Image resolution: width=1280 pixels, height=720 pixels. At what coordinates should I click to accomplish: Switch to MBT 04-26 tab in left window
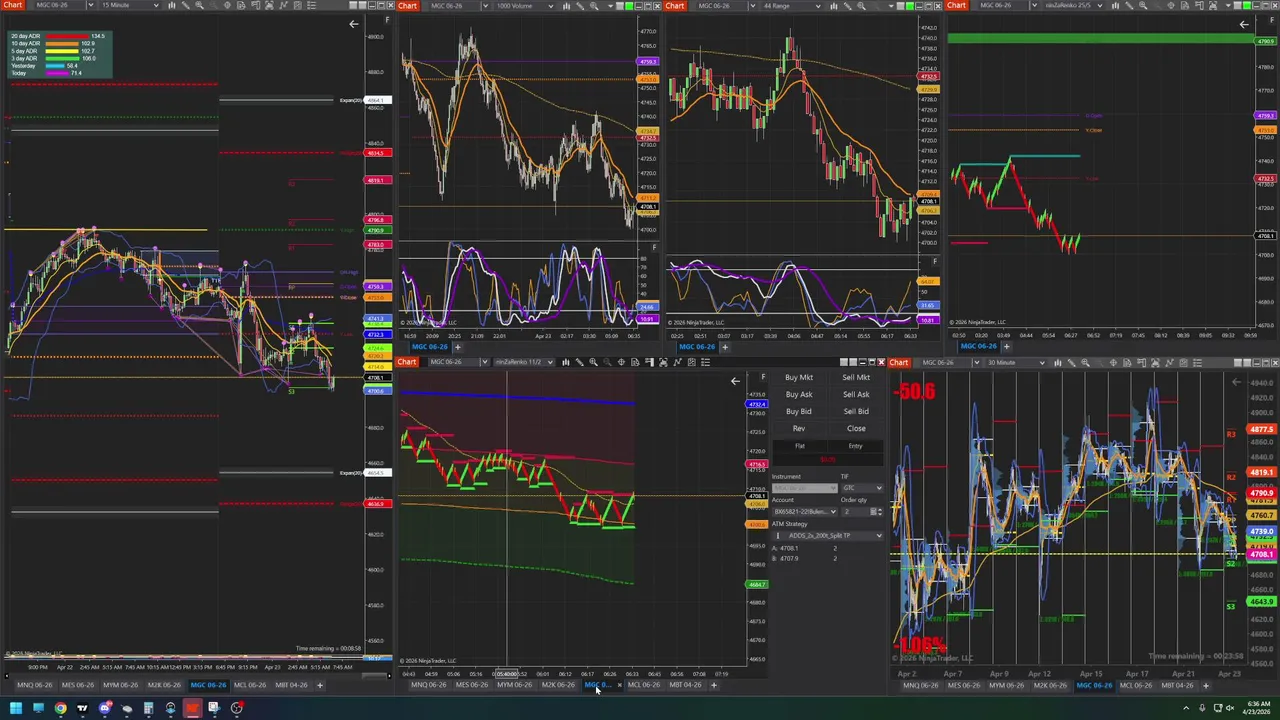pyautogui.click(x=291, y=685)
